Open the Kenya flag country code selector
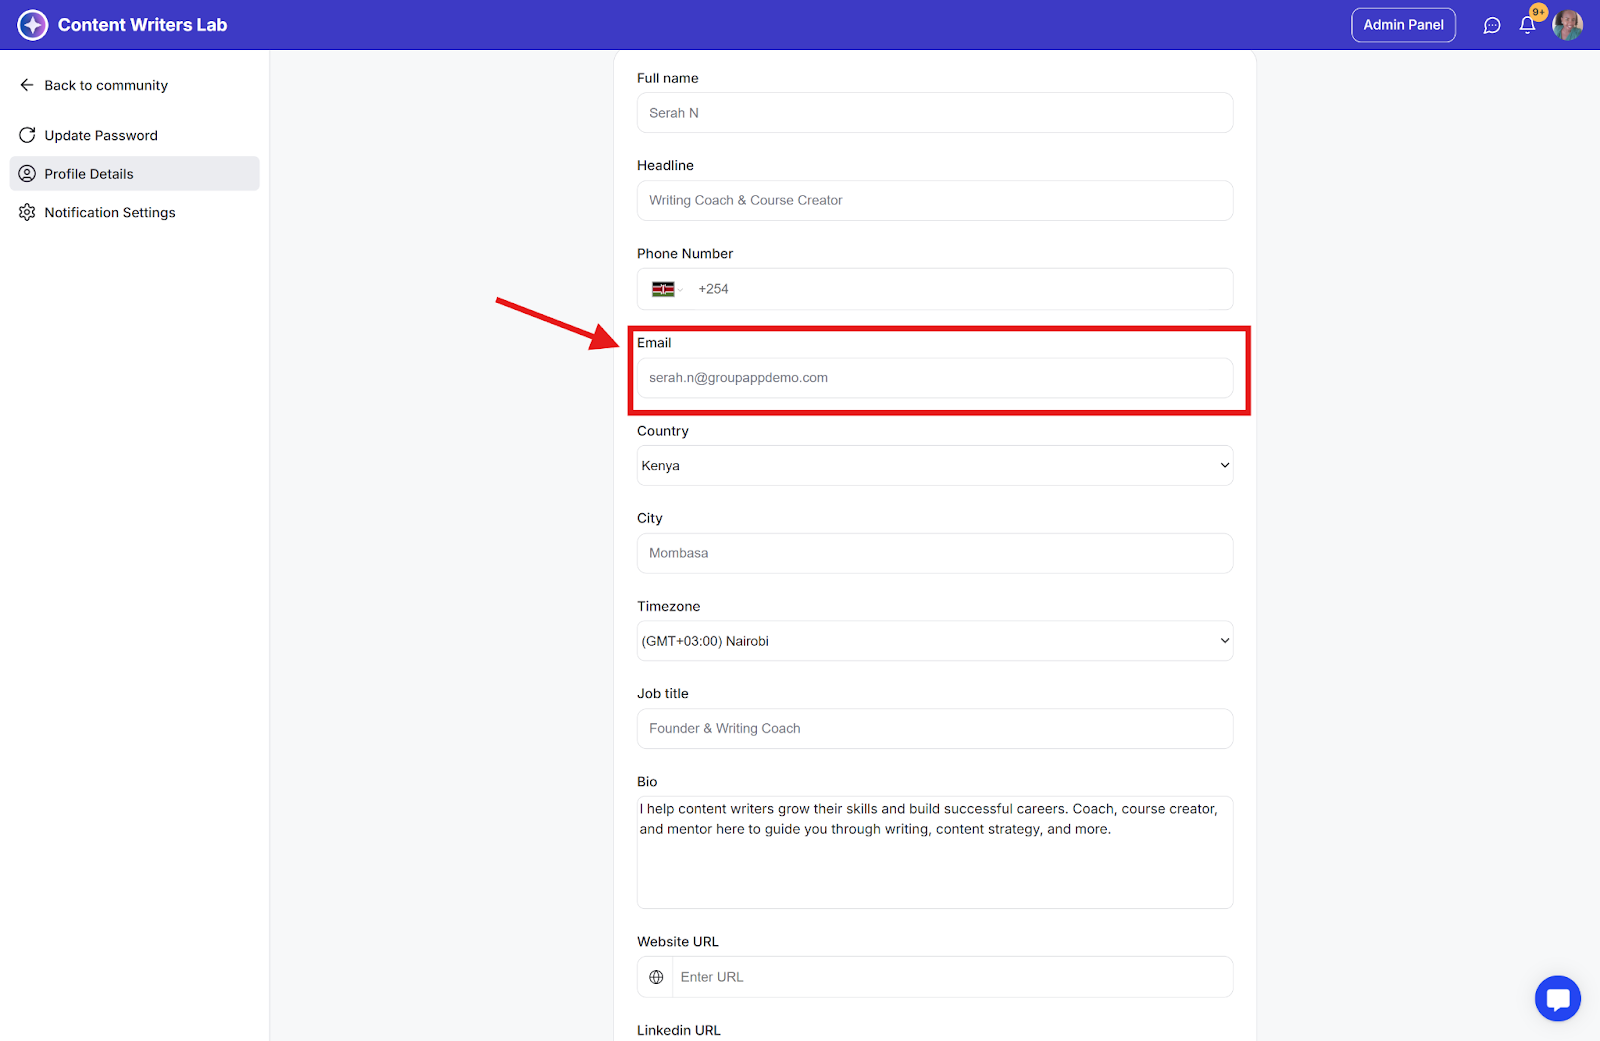Screen dimensions: 1600x1041 pos(666,289)
